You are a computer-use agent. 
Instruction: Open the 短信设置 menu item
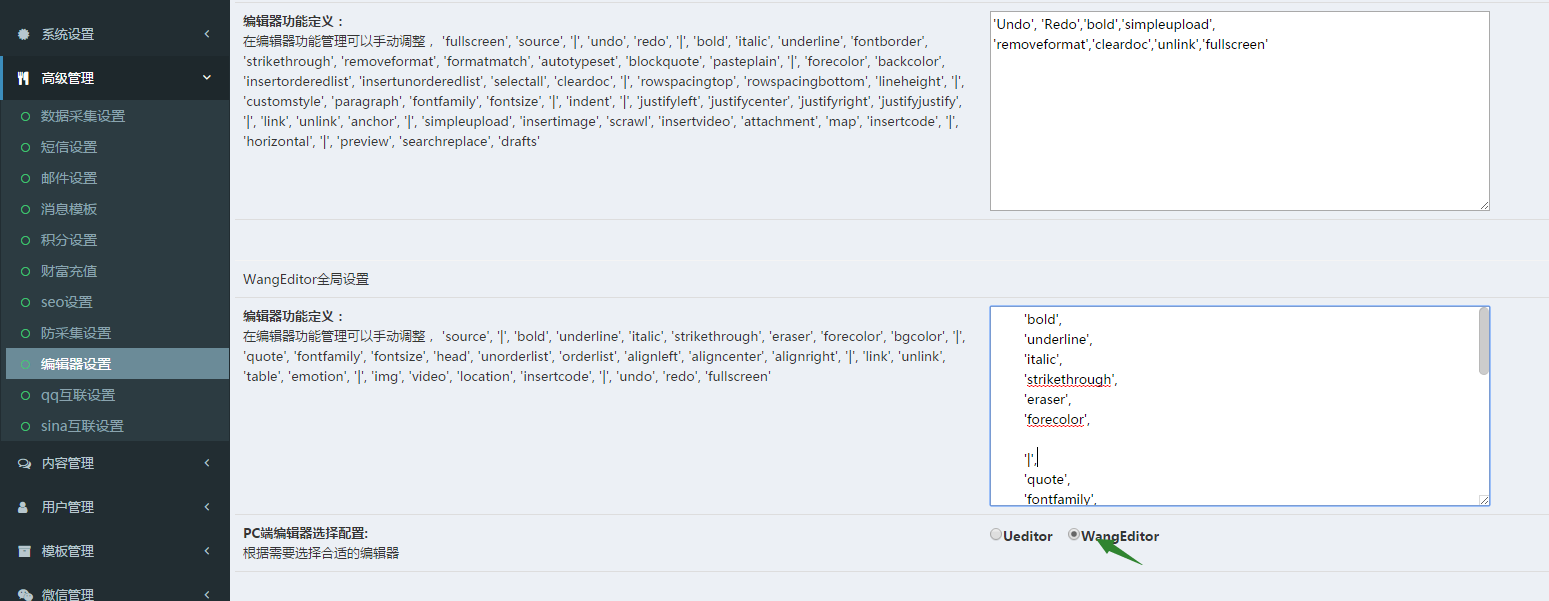[x=69, y=147]
